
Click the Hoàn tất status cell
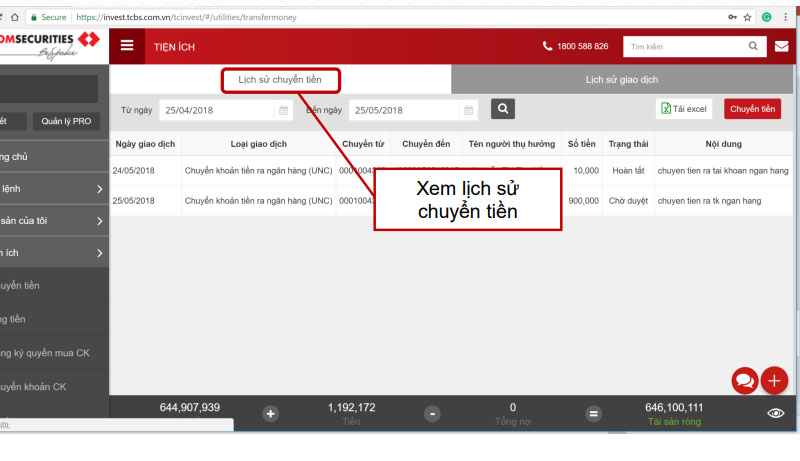(628, 170)
